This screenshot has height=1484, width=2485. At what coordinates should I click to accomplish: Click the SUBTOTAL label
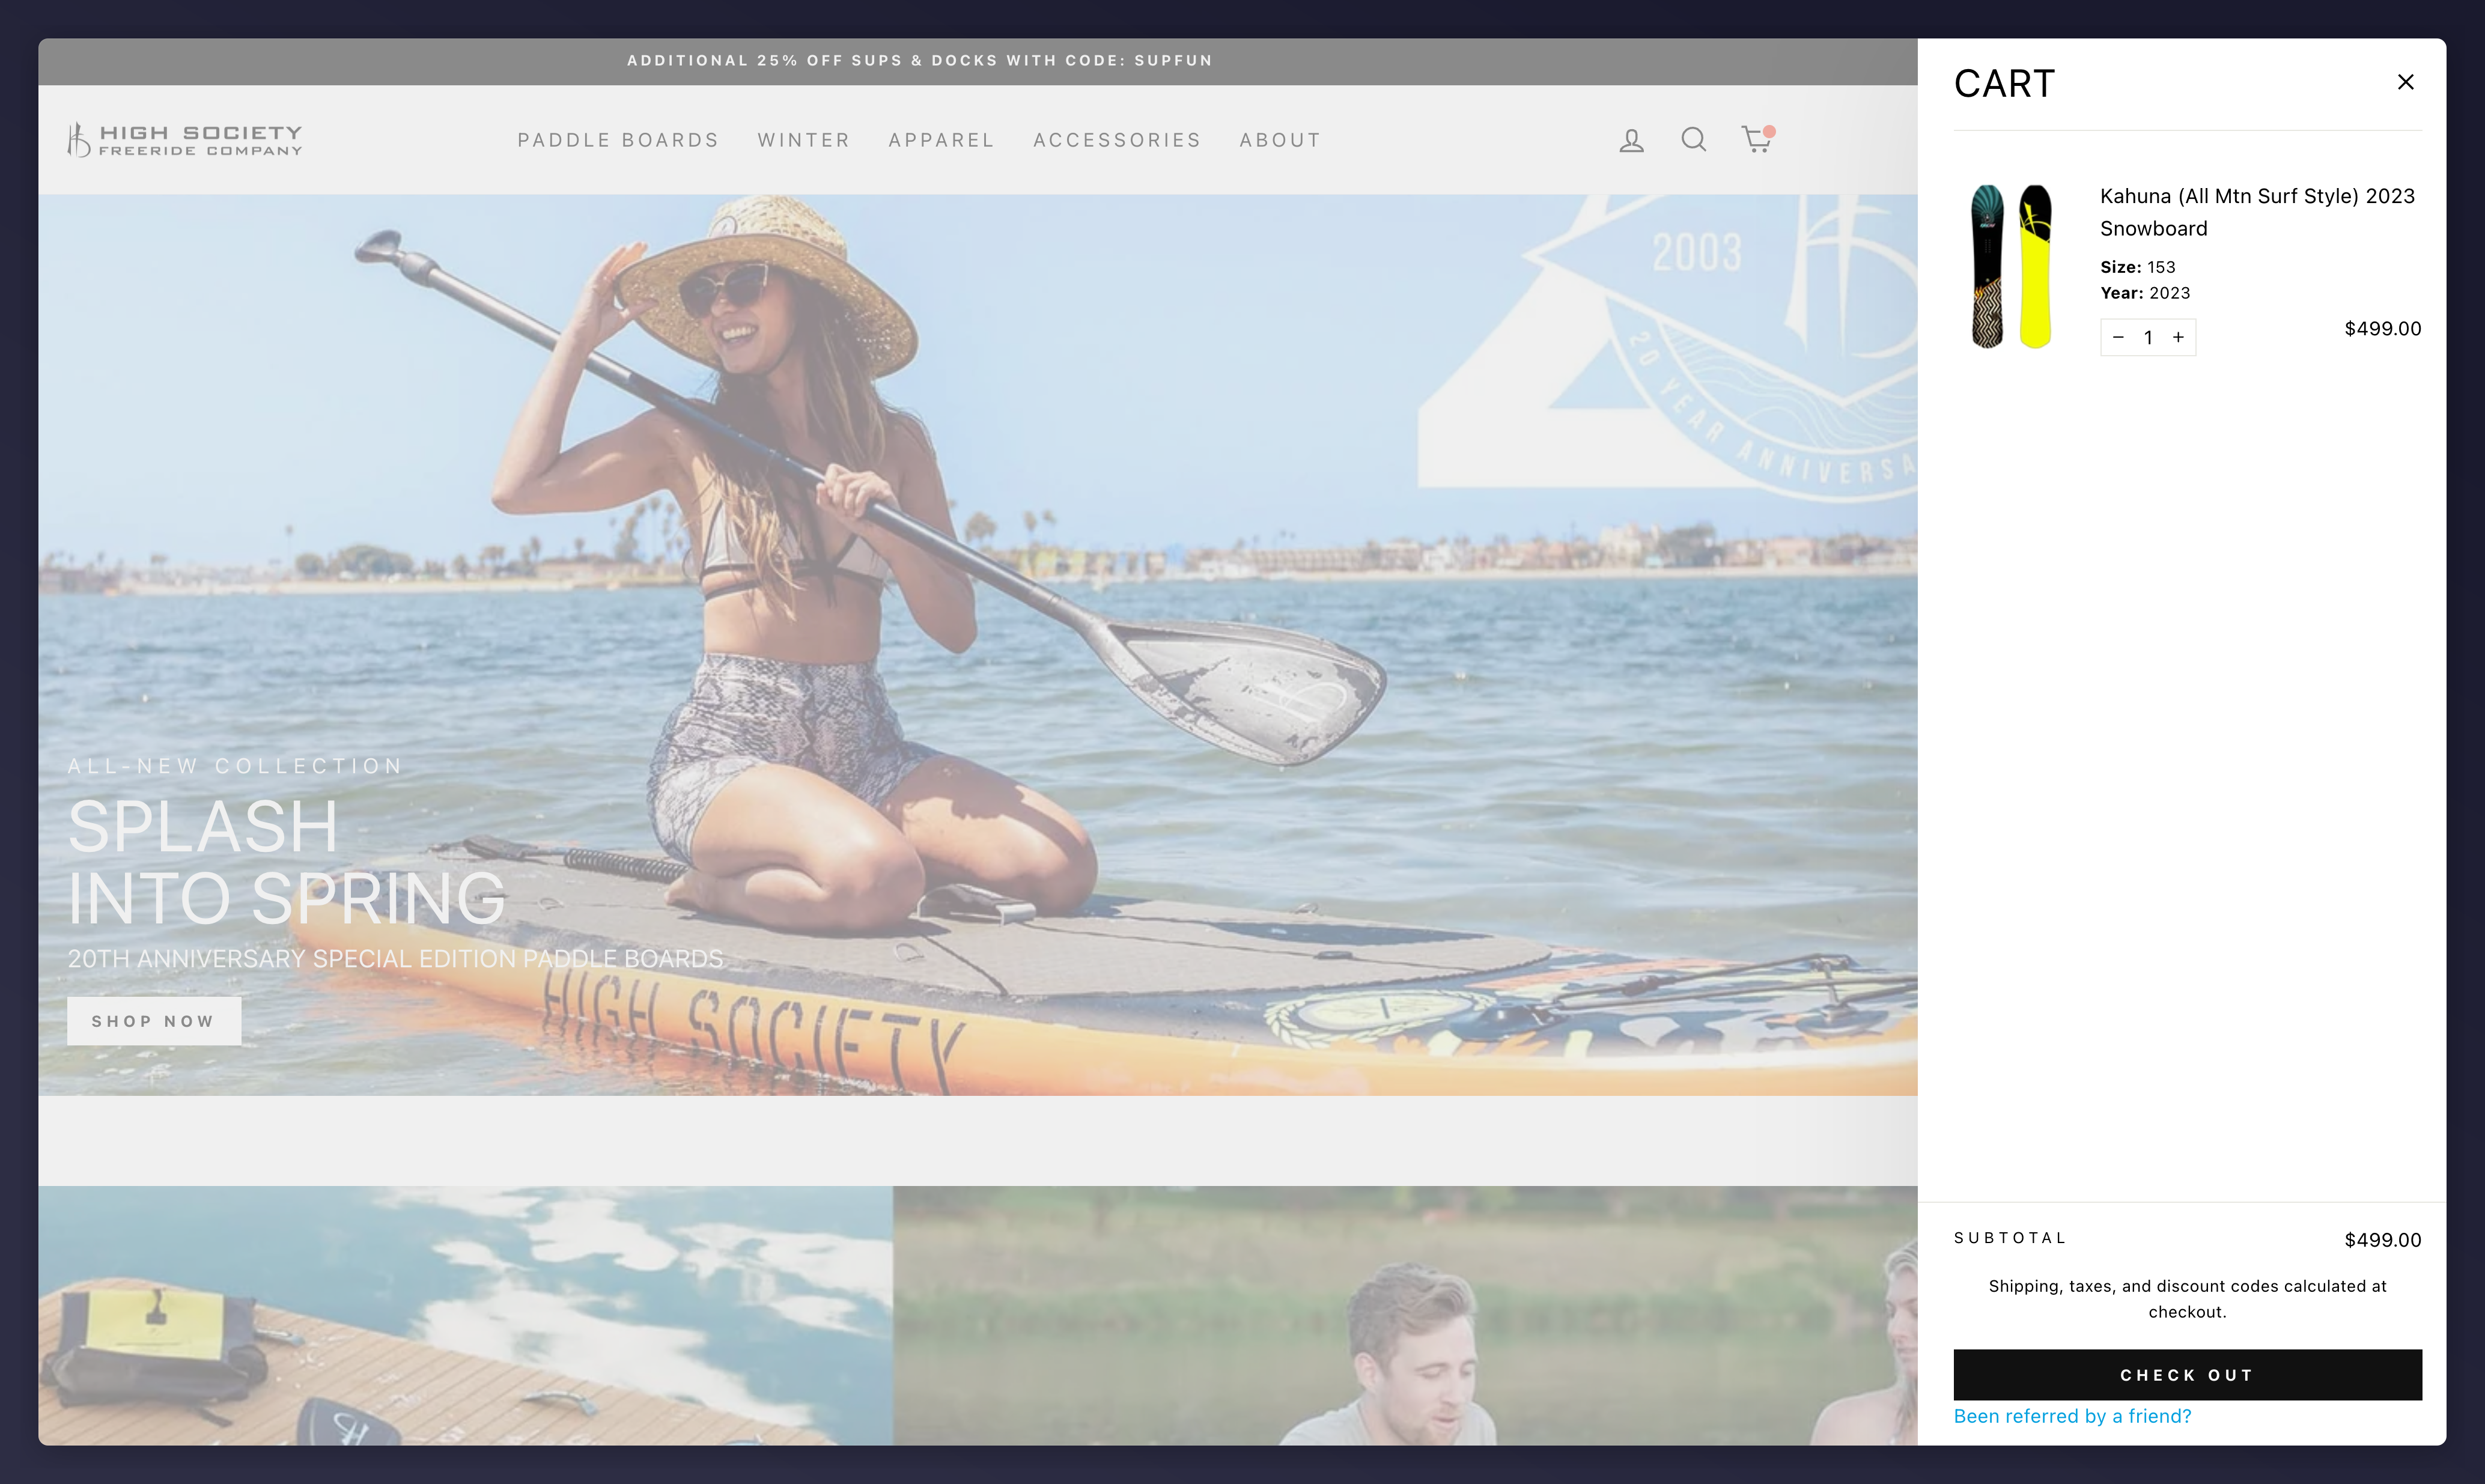click(x=2010, y=1238)
